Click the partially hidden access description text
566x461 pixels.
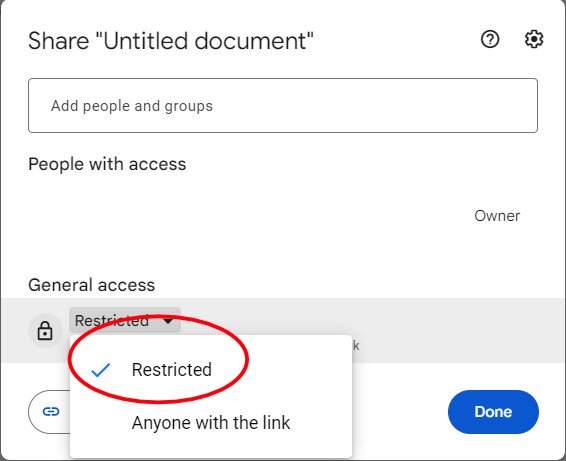tap(356, 346)
